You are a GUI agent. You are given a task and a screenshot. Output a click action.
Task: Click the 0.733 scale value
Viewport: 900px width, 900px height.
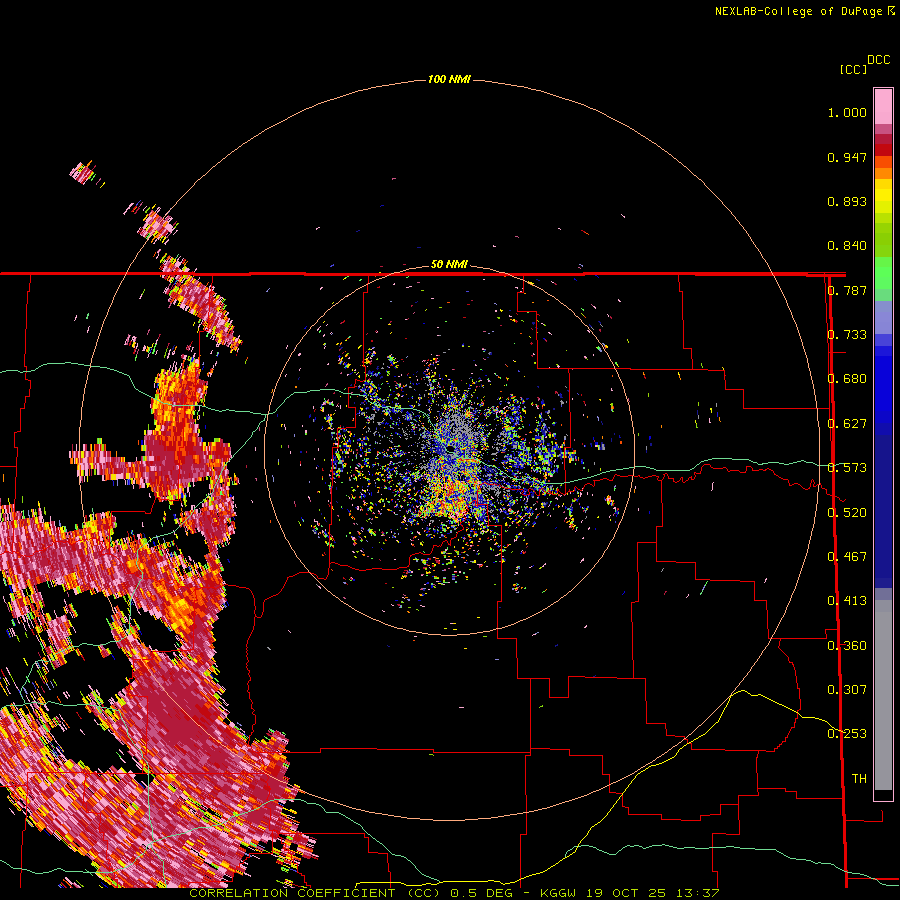coord(847,335)
